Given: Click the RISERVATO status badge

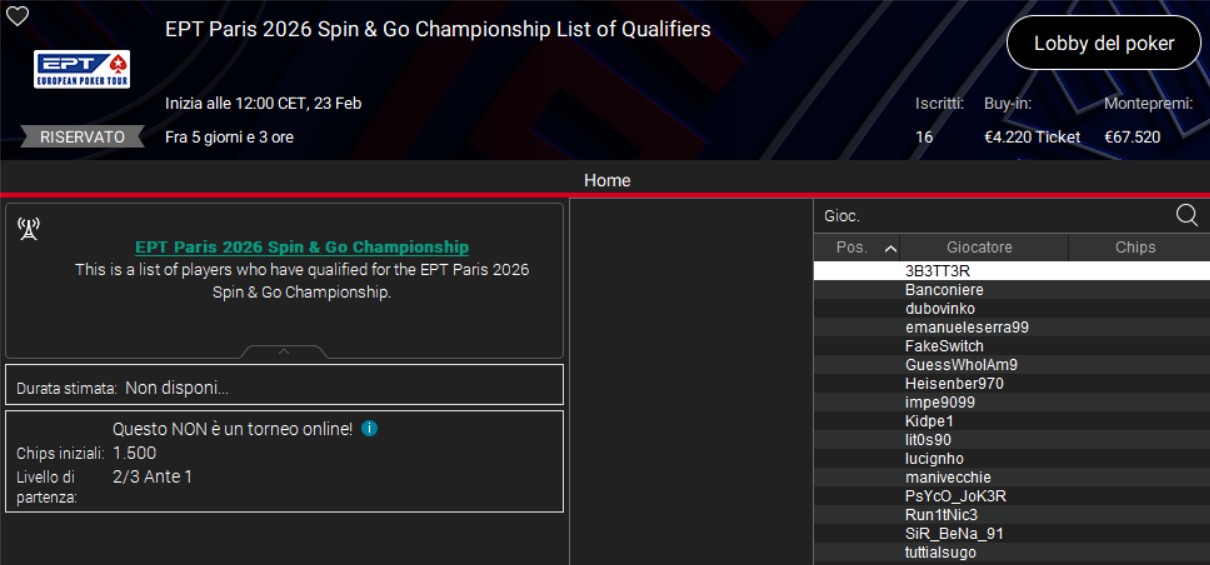Looking at the screenshot, I should (x=82, y=137).
